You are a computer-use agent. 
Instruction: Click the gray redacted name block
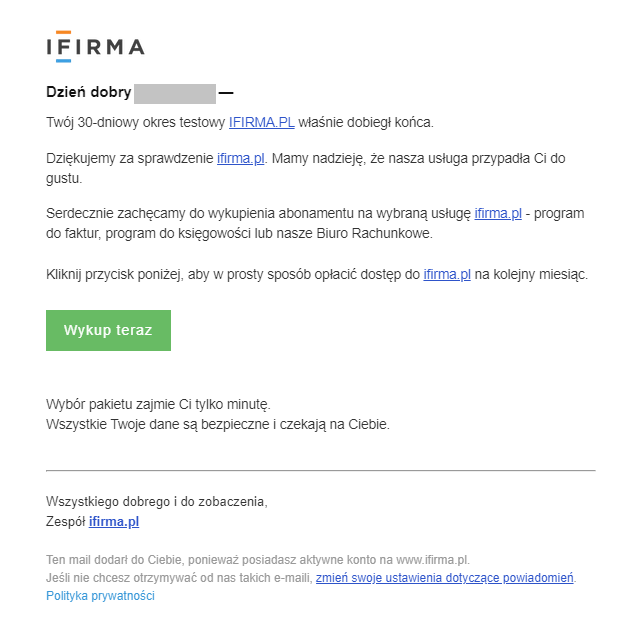(x=175, y=93)
